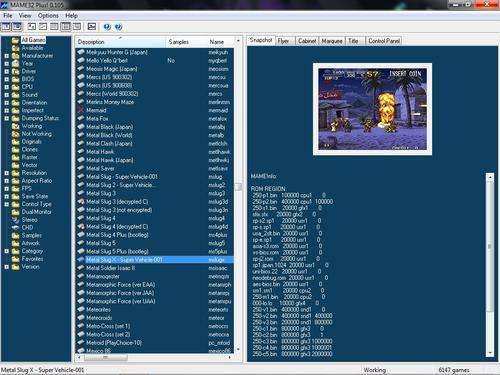Switch to the Flyer tab
The height and width of the screenshot is (375, 500).
point(284,41)
